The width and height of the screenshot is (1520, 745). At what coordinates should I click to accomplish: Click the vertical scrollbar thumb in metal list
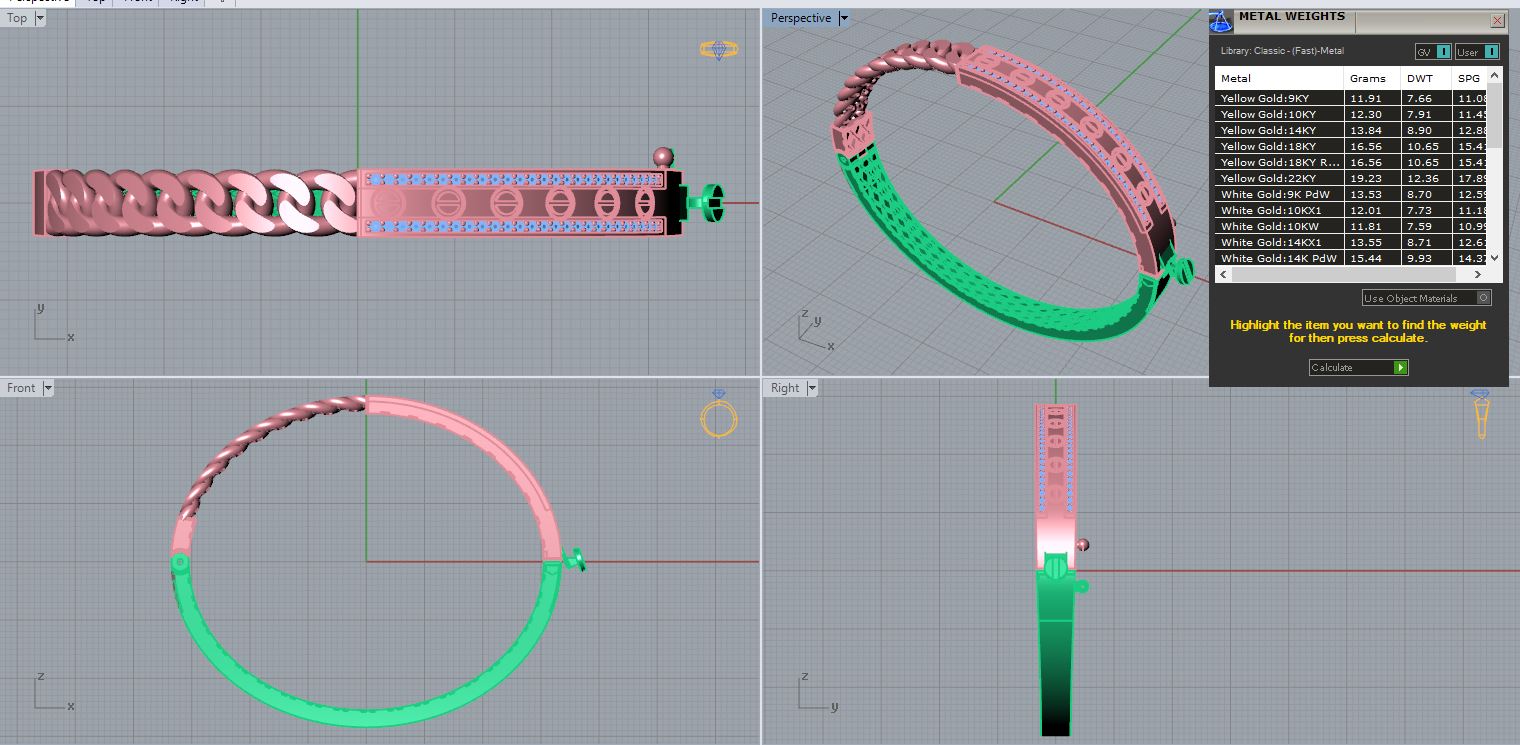[1495, 115]
